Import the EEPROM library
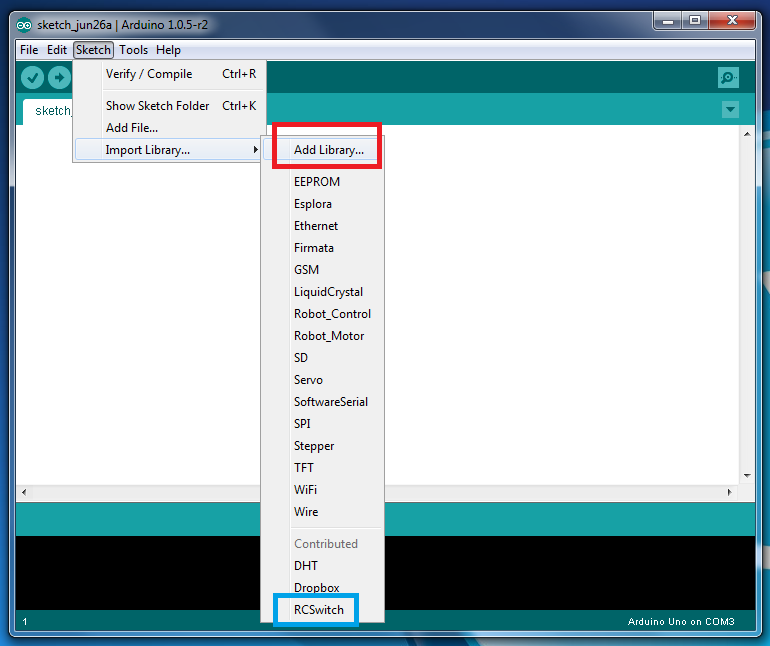Image resolution: width=770 pixels, height=646 pixels. [323, 182]
